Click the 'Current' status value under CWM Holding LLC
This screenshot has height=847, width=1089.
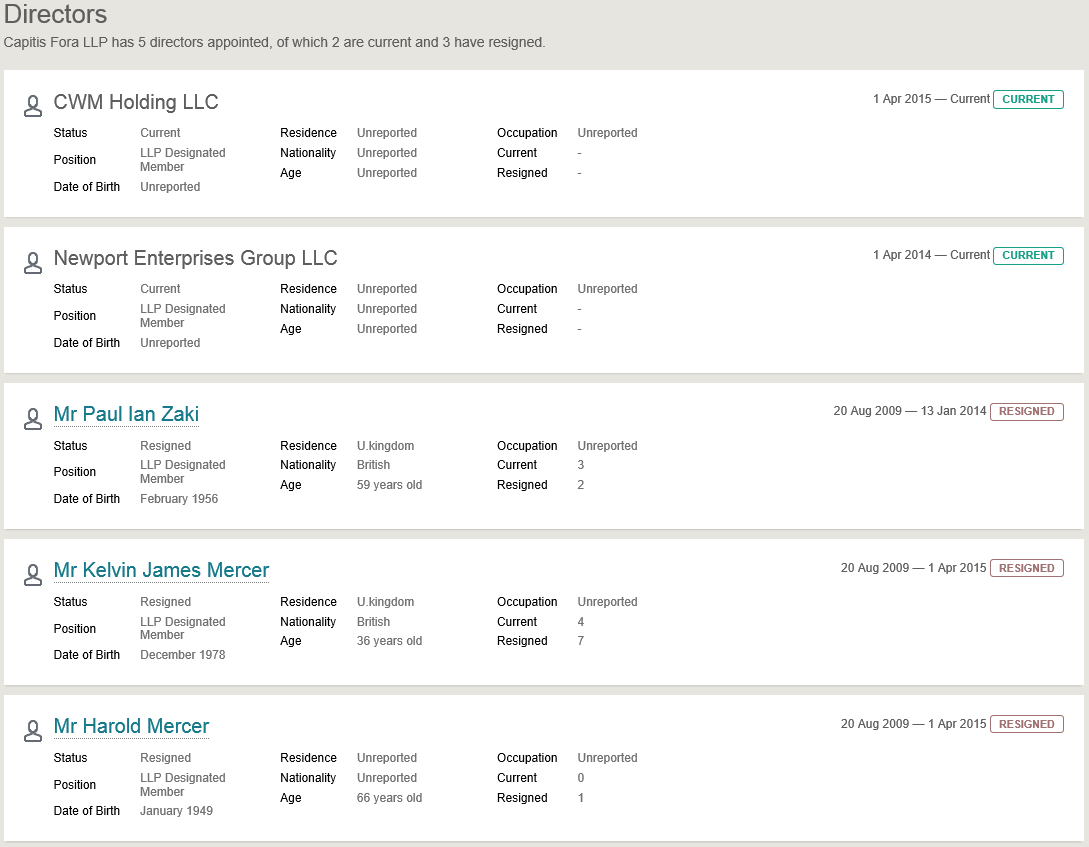(x=160, y=133)
